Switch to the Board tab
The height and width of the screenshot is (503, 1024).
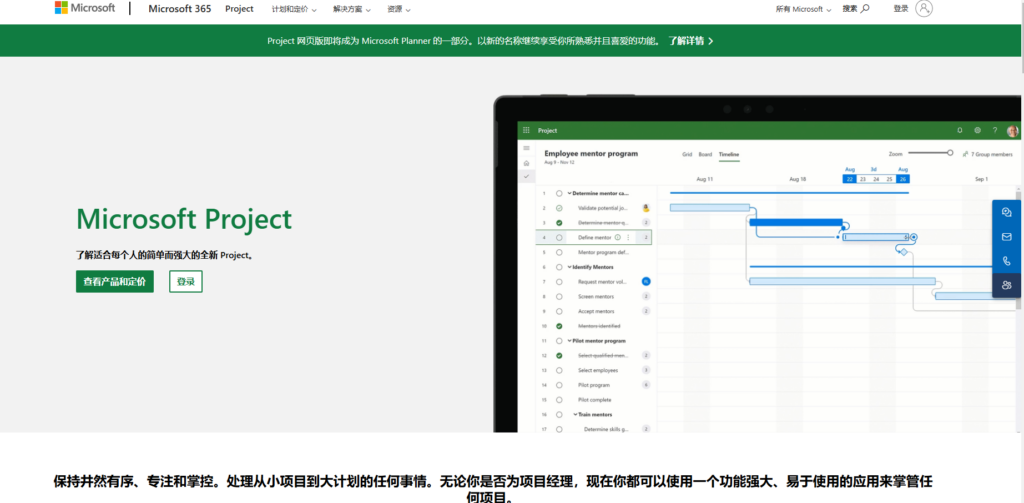tap(705, 155)
